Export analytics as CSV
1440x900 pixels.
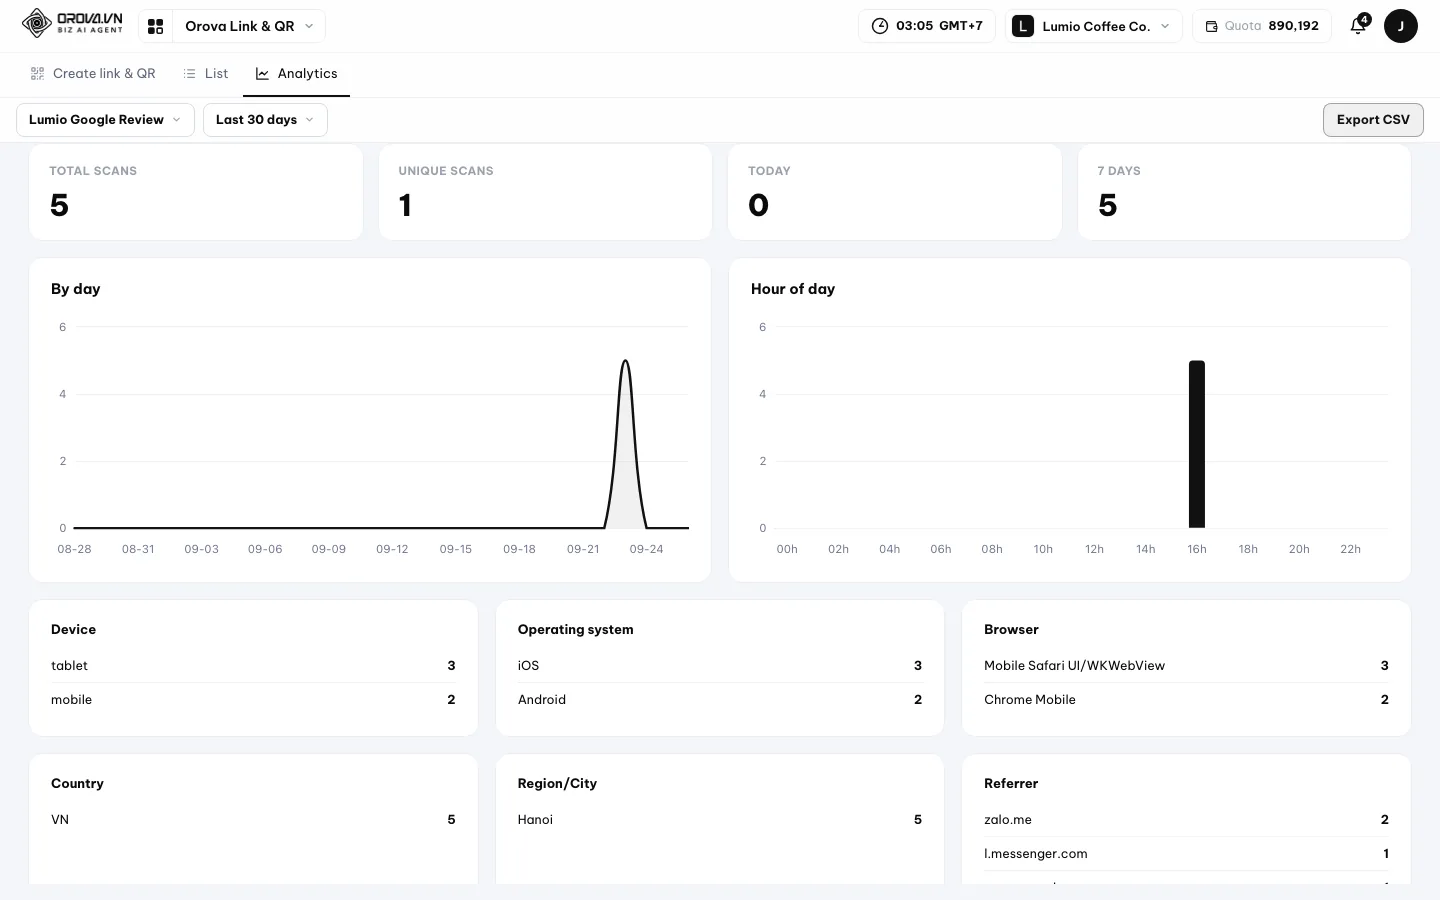1373,120
